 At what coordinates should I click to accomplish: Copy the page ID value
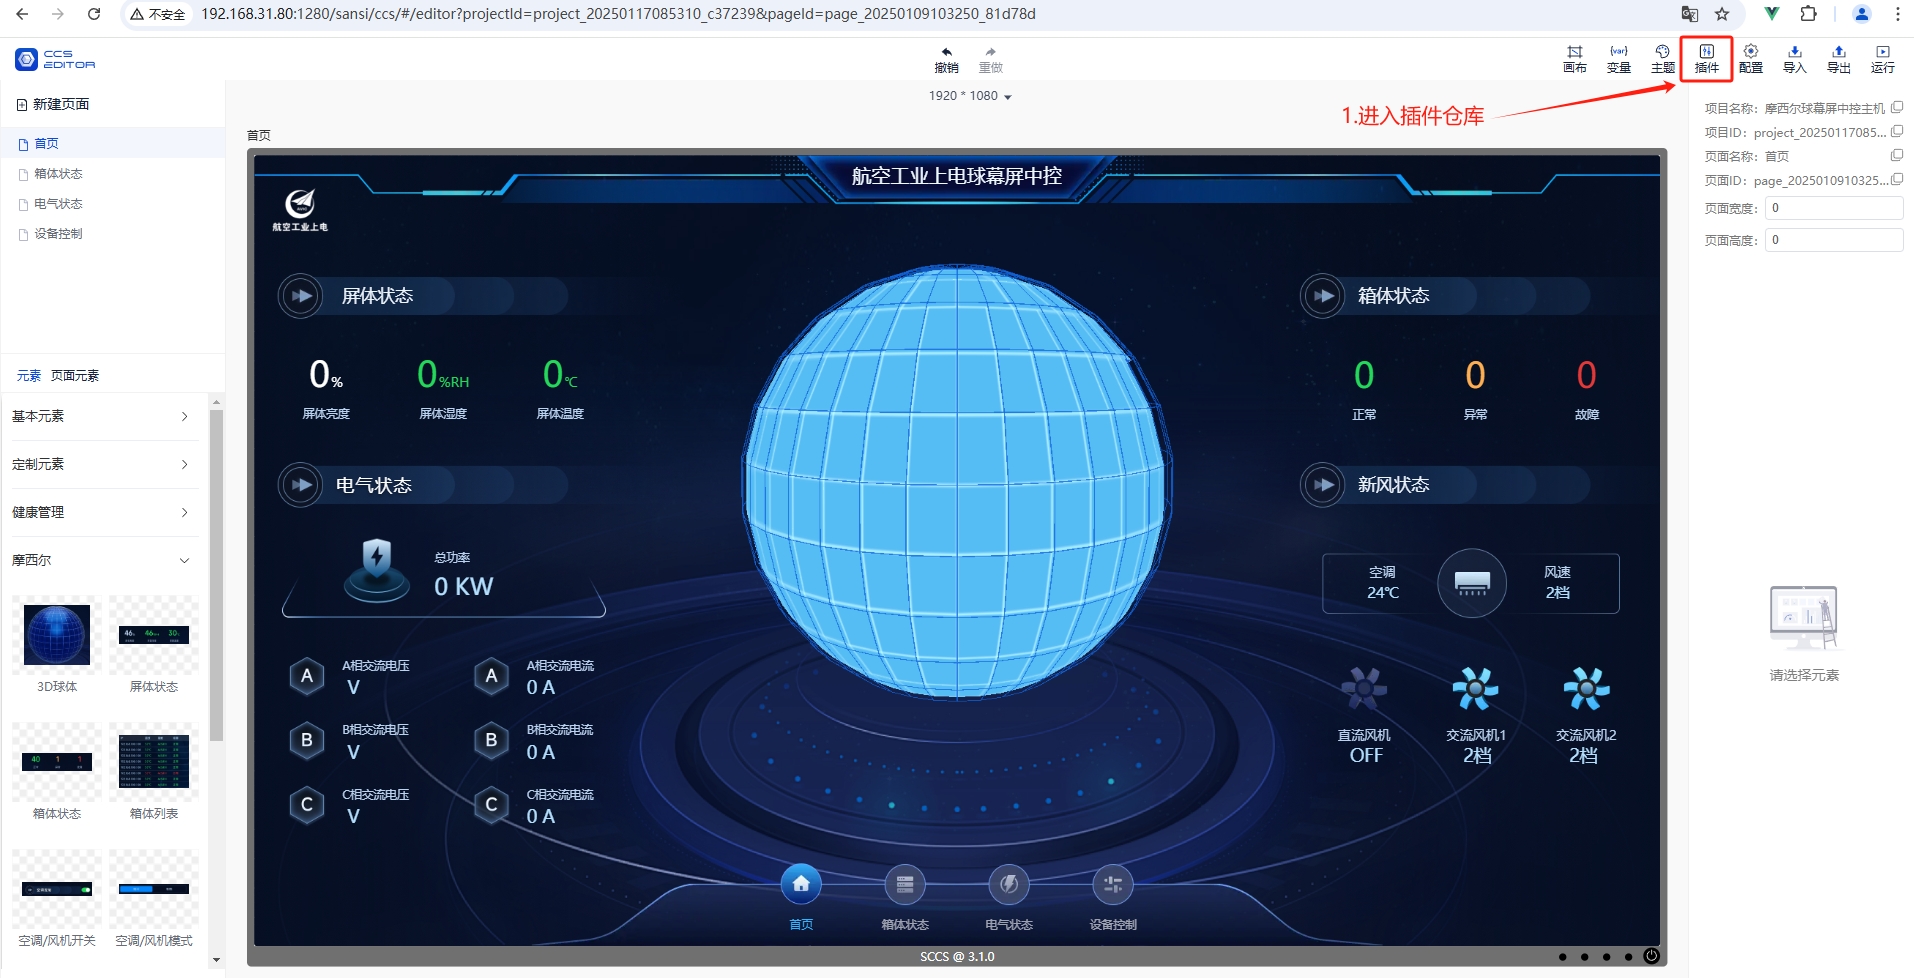click(x=1897, y=179)
